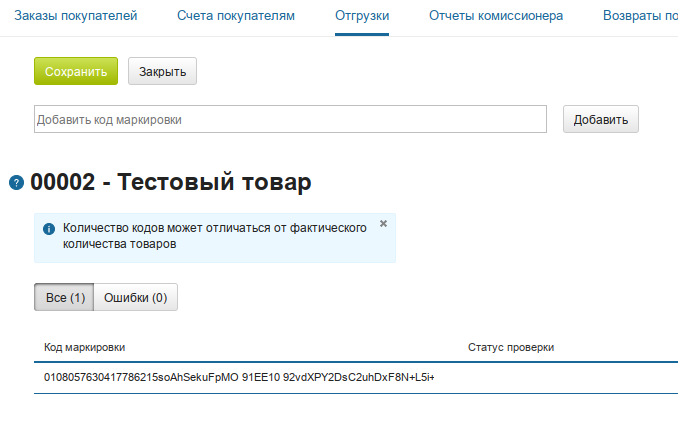
Task: Click the Закрыть button
Action: coord(162,72)
